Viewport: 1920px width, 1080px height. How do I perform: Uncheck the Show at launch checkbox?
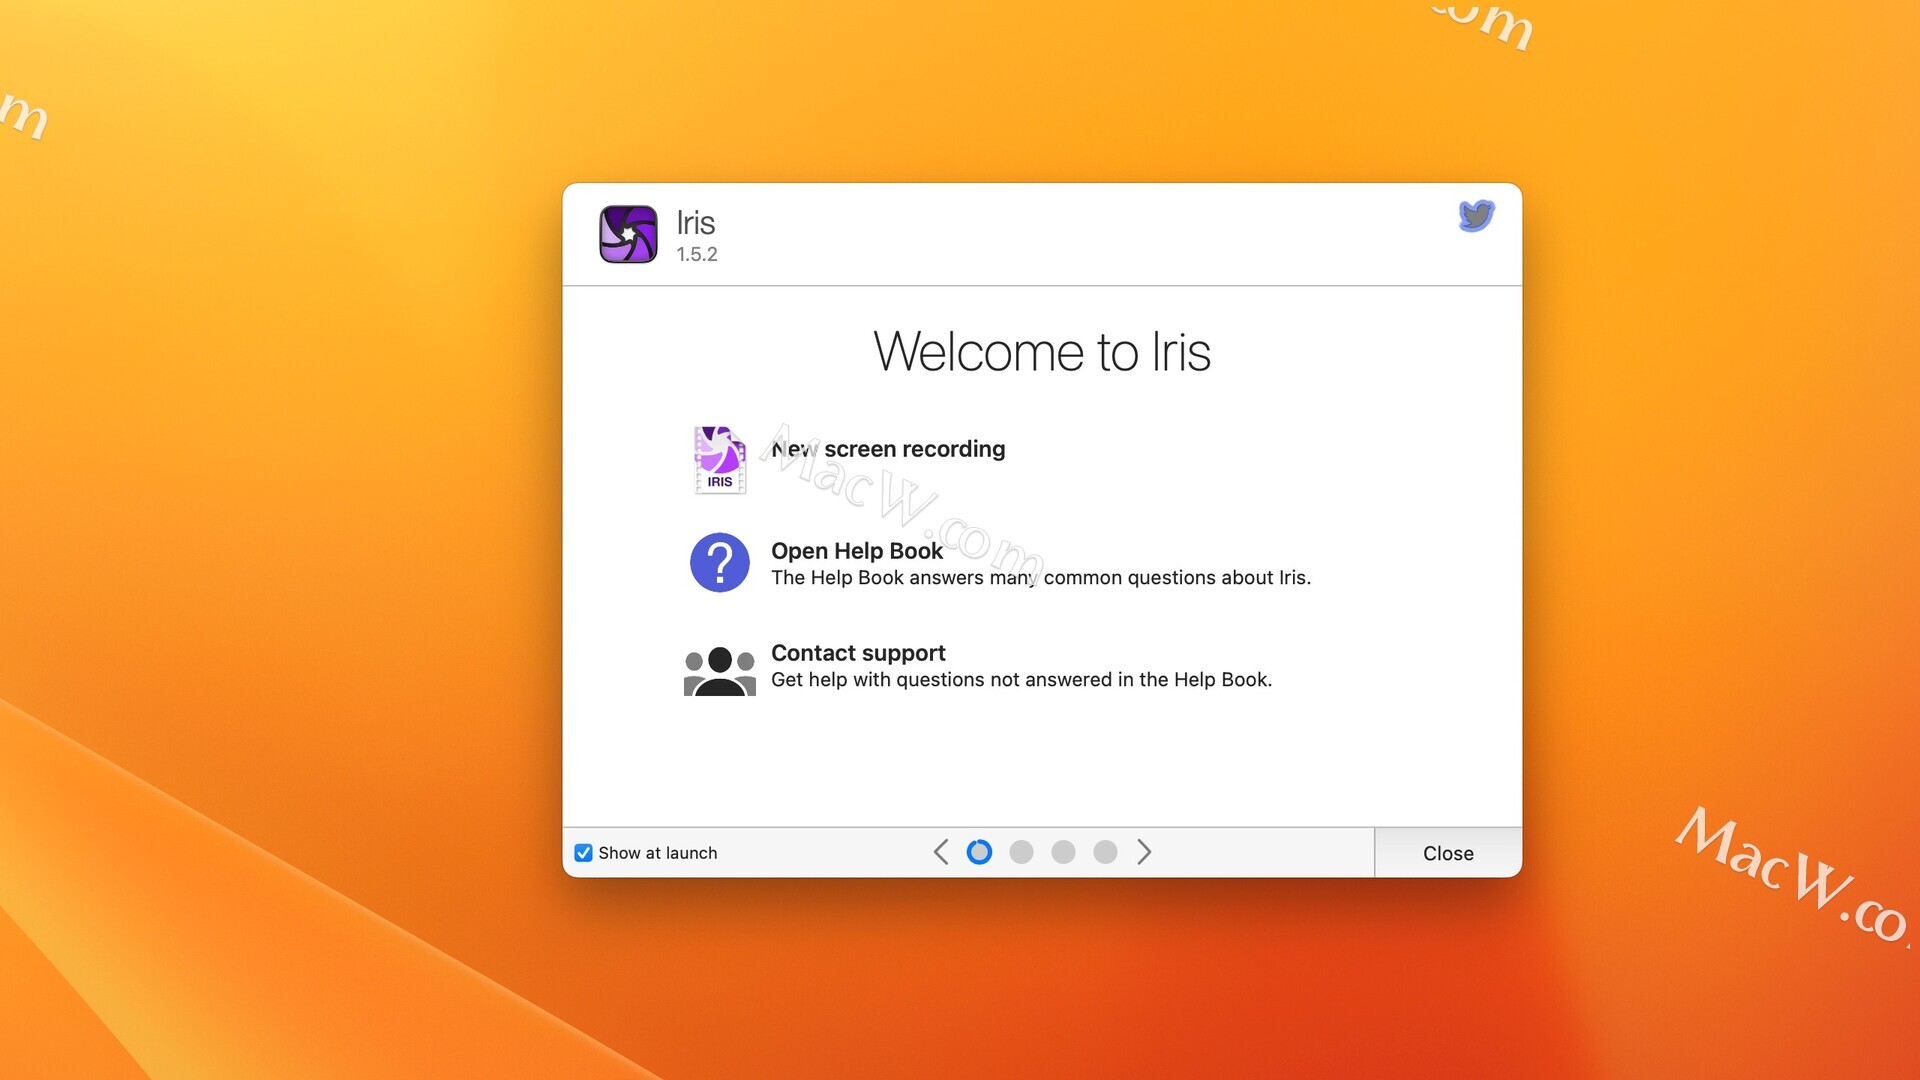pyautogui.click(x=585, y=852)
